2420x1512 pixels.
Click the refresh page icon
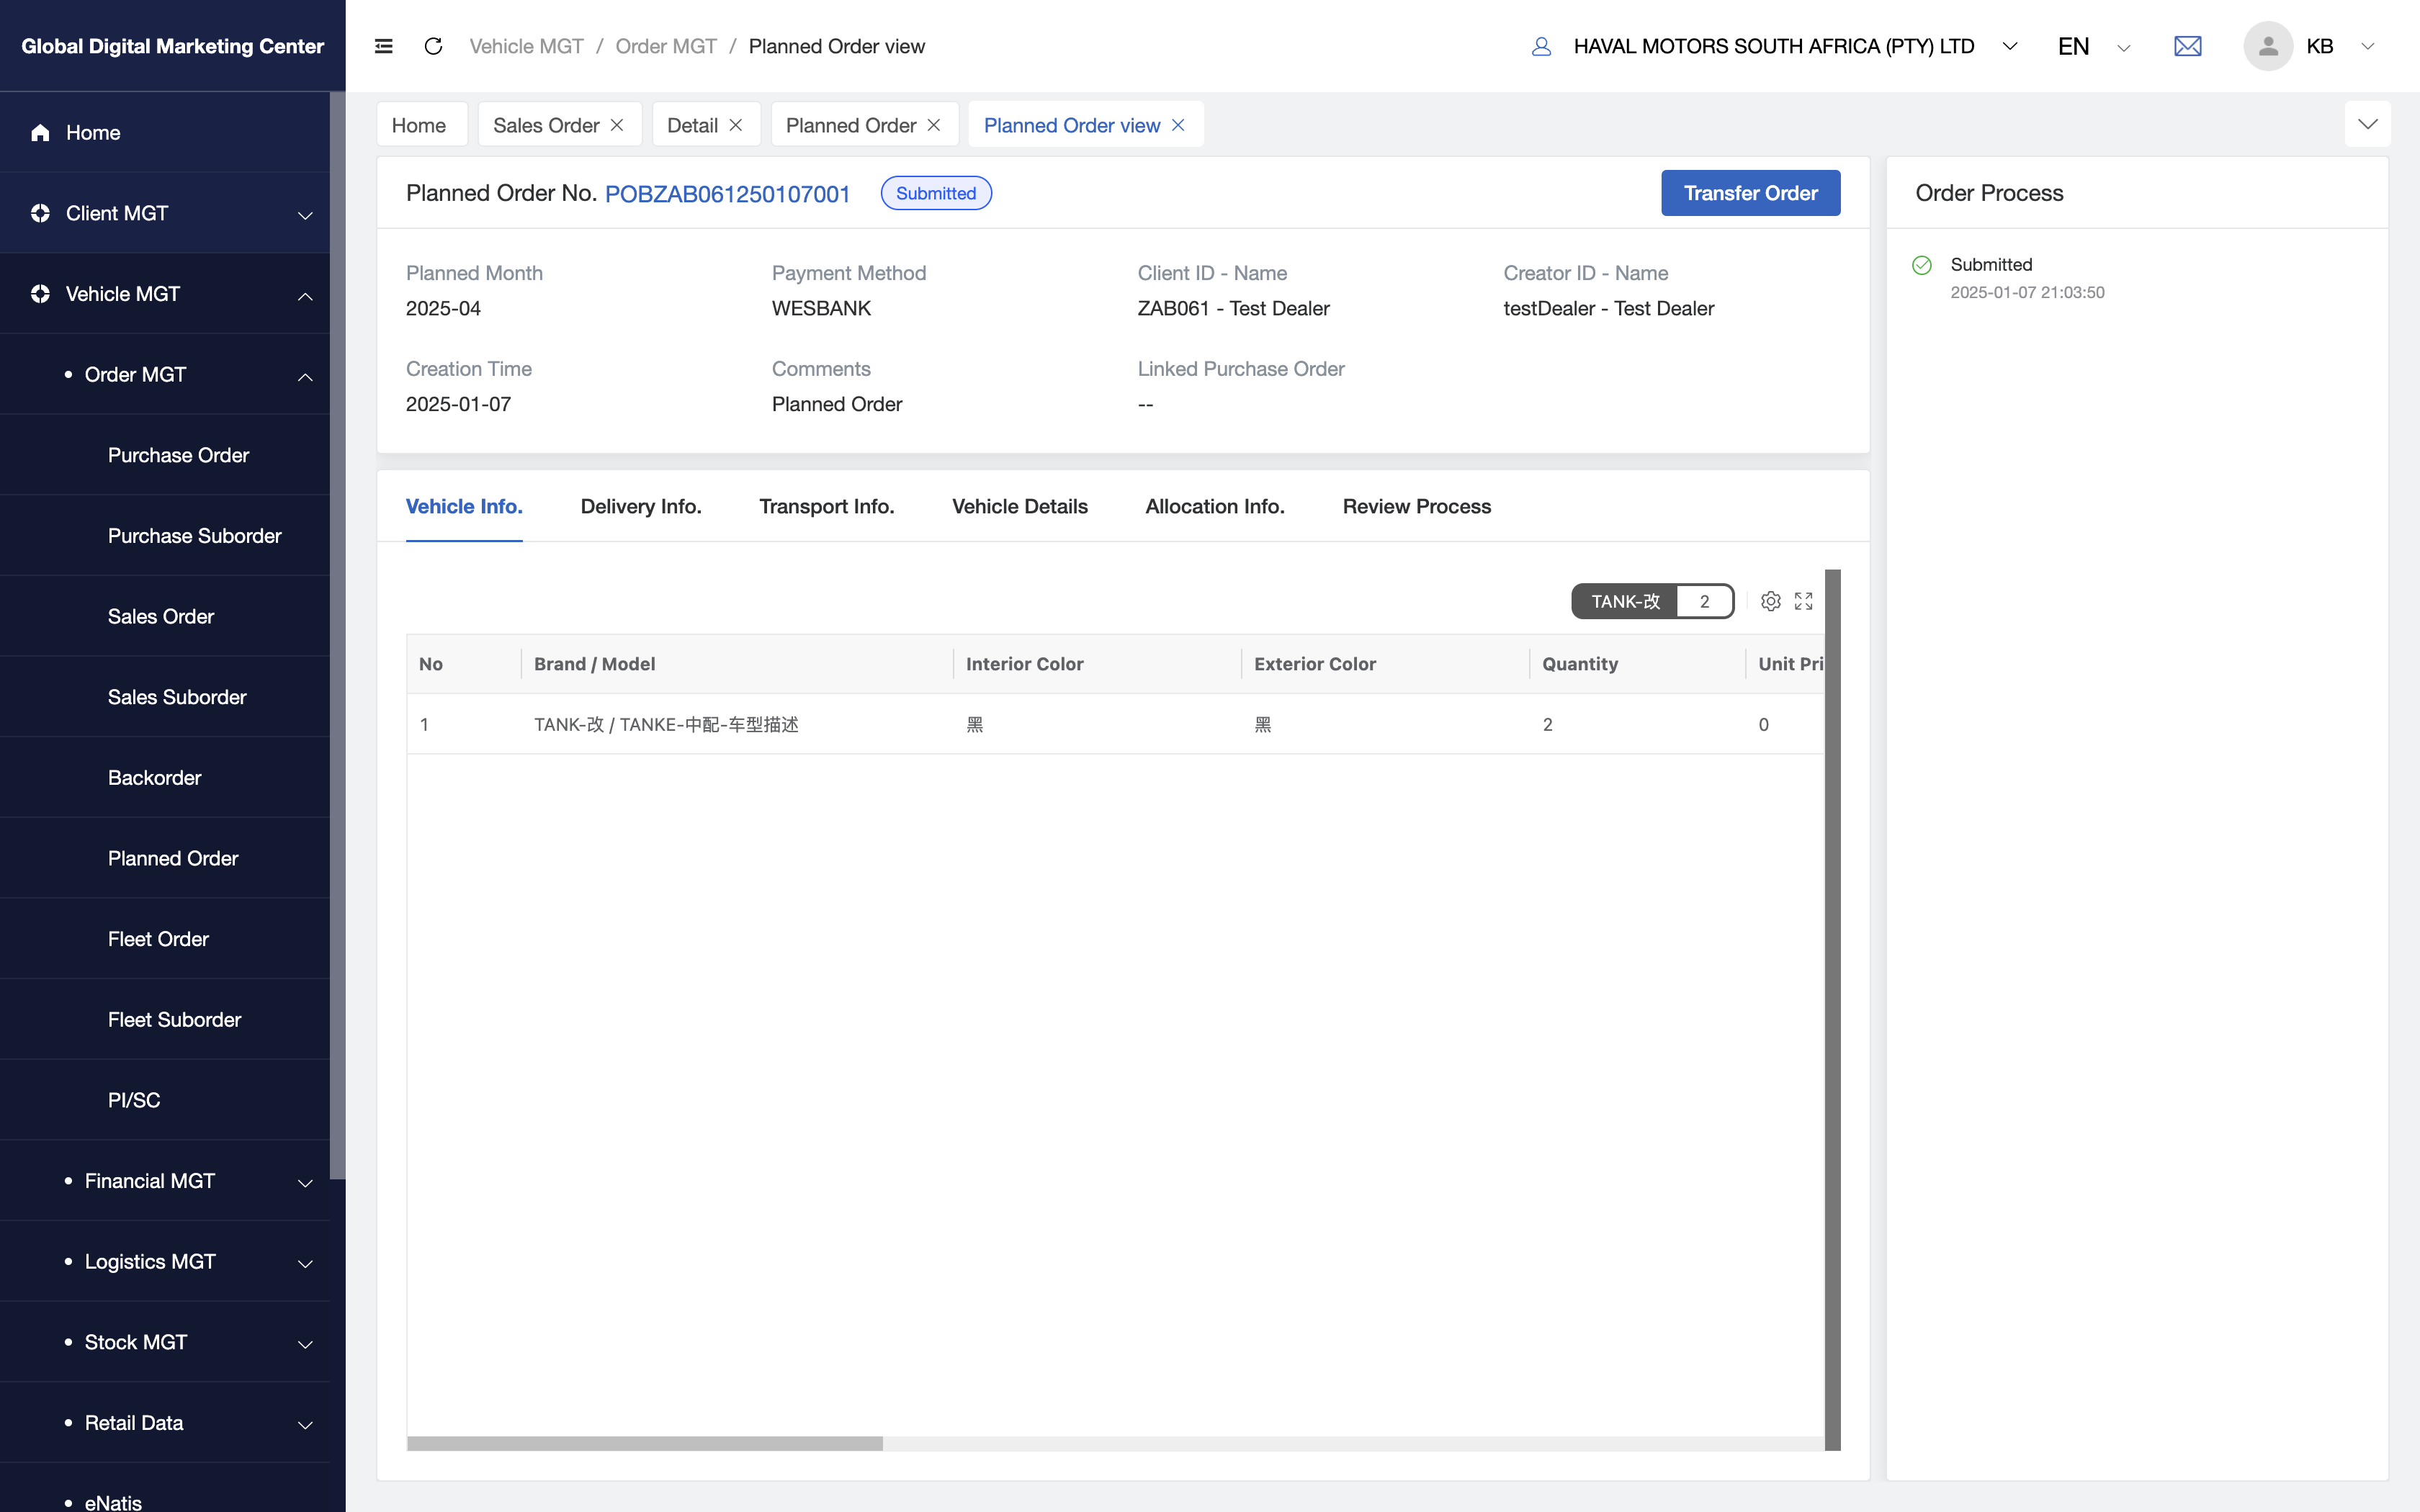[x=433, y=46]
